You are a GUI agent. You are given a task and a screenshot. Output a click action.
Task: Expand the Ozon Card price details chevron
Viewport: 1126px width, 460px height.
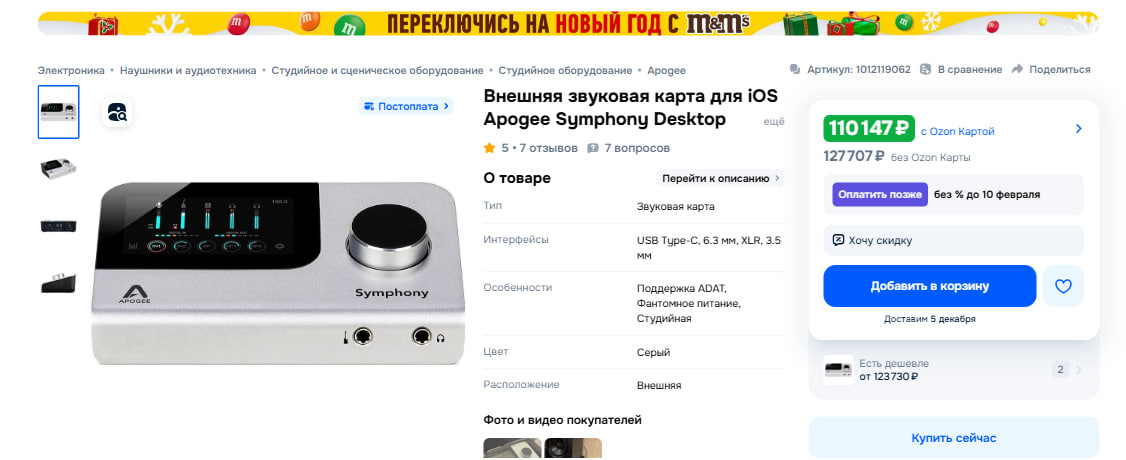coord(1079,128)
